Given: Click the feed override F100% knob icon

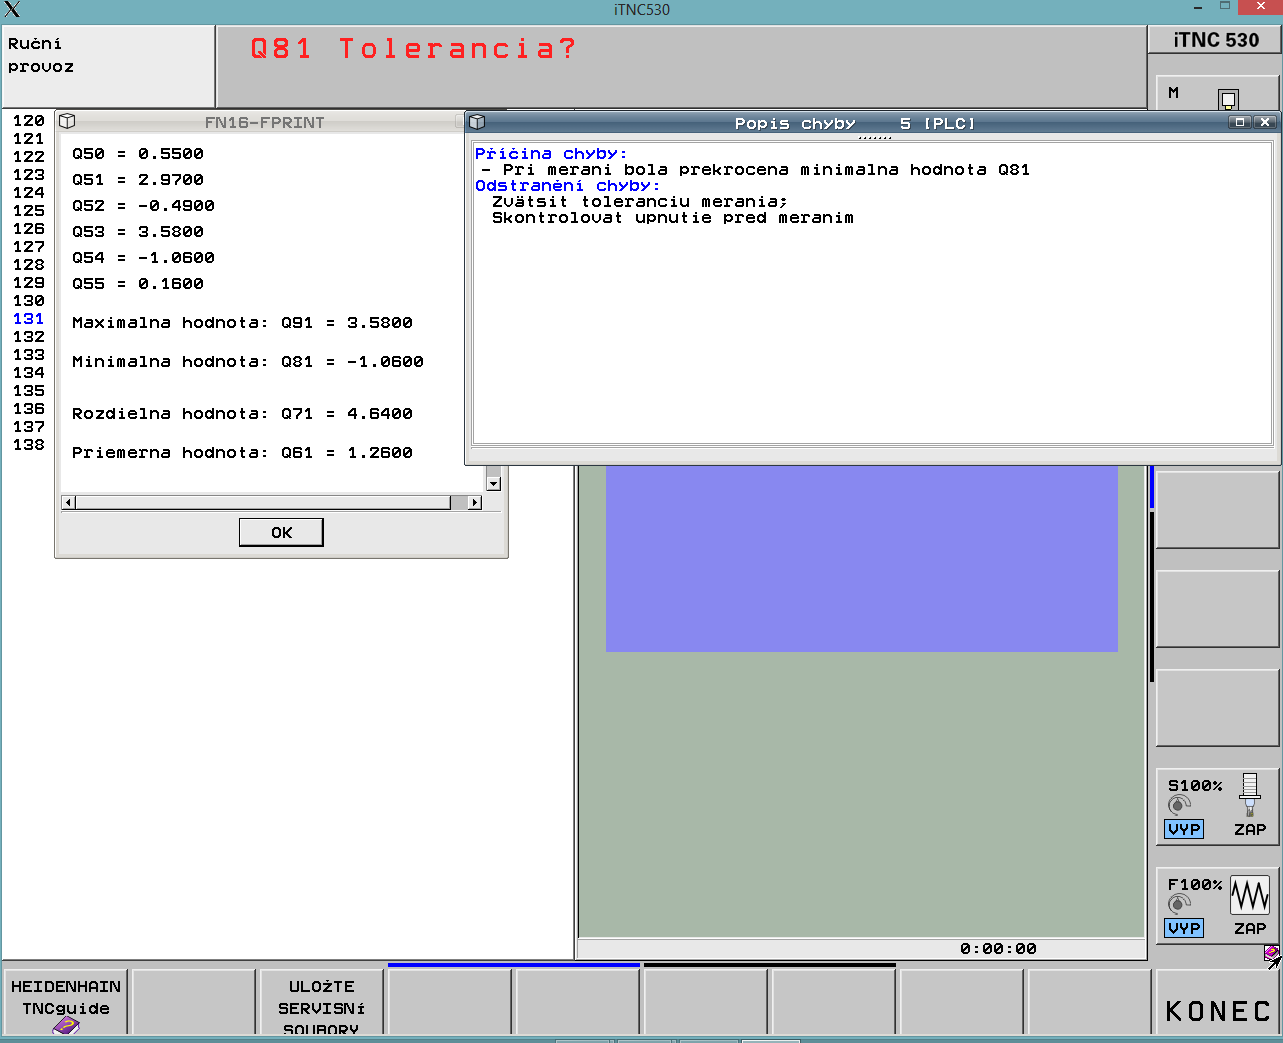Looking at the screenshot, I should click(x=1180, y=904).
